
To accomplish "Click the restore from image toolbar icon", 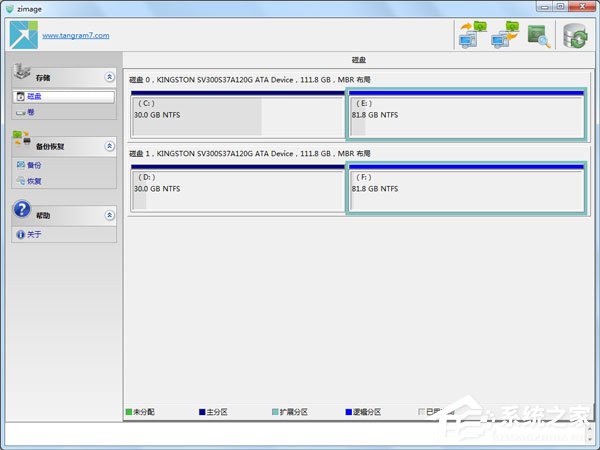I will point(503,35).
